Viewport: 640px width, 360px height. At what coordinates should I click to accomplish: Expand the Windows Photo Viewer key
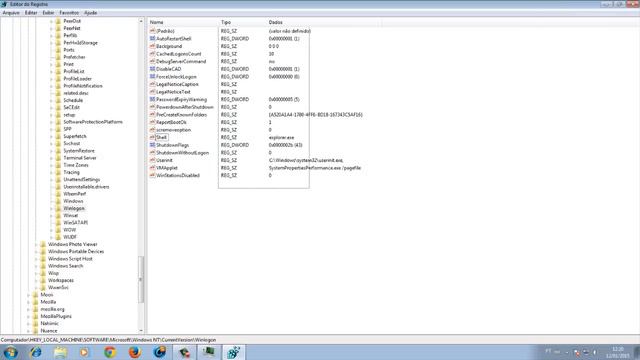[x=36, y=244]
